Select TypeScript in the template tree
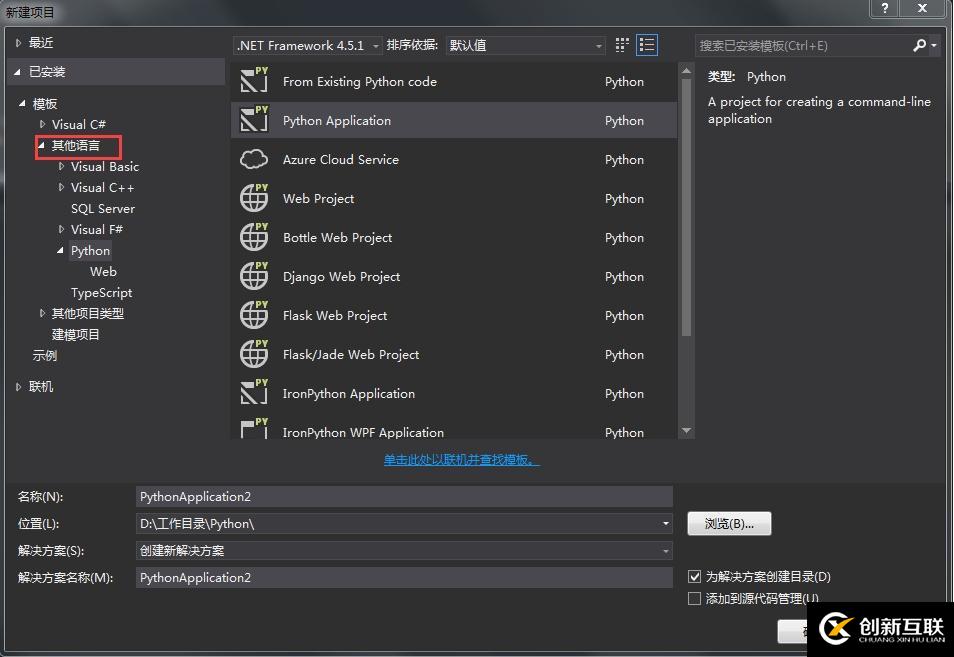Viewport: 954px width, 657px height. (102, 293)
